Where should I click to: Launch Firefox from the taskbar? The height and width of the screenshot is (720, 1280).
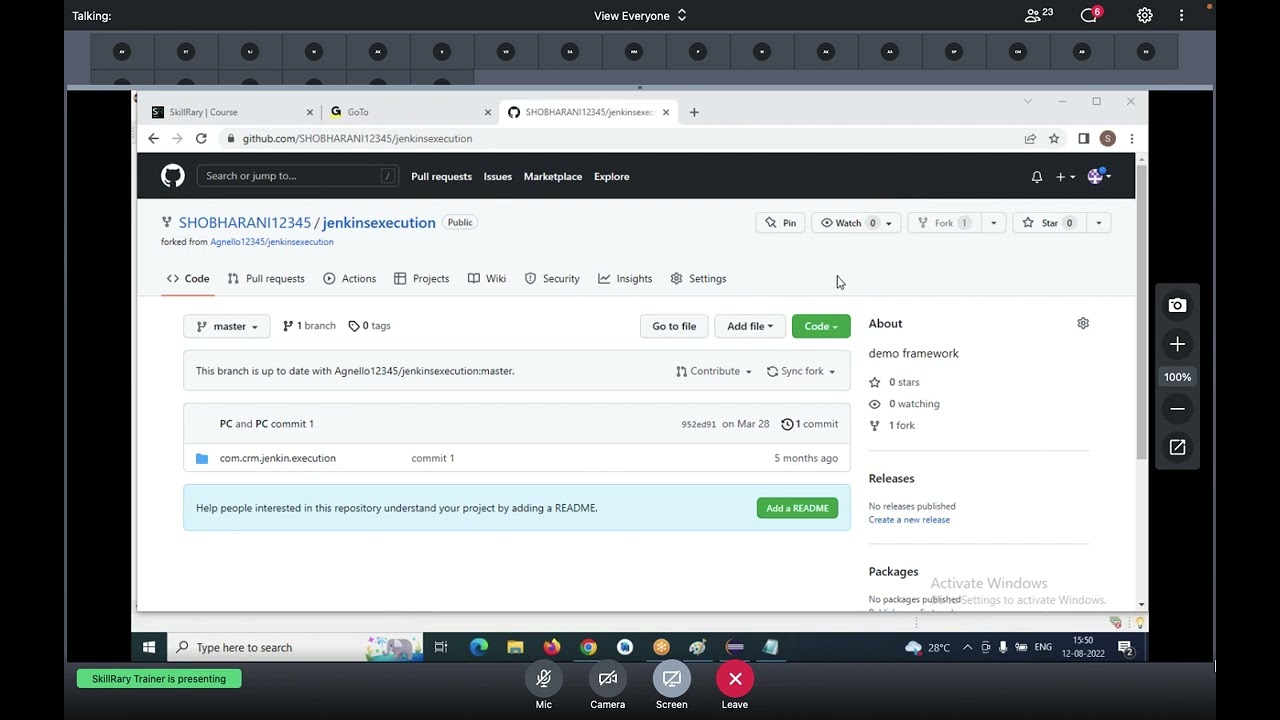(x=552, y=648)
